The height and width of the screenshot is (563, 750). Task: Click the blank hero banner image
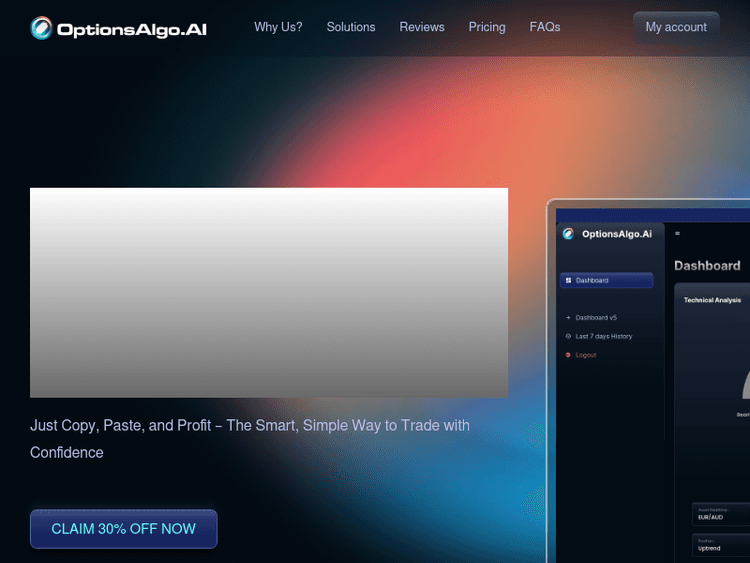click(x=269, y=293)
